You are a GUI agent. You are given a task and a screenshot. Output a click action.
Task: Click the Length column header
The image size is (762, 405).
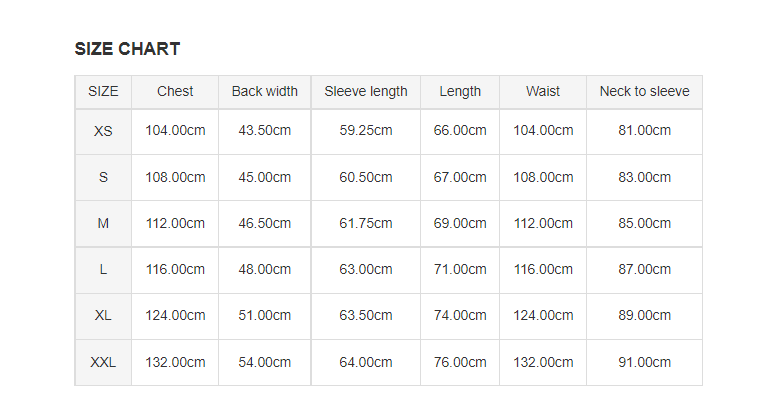(x=460, y=91)
